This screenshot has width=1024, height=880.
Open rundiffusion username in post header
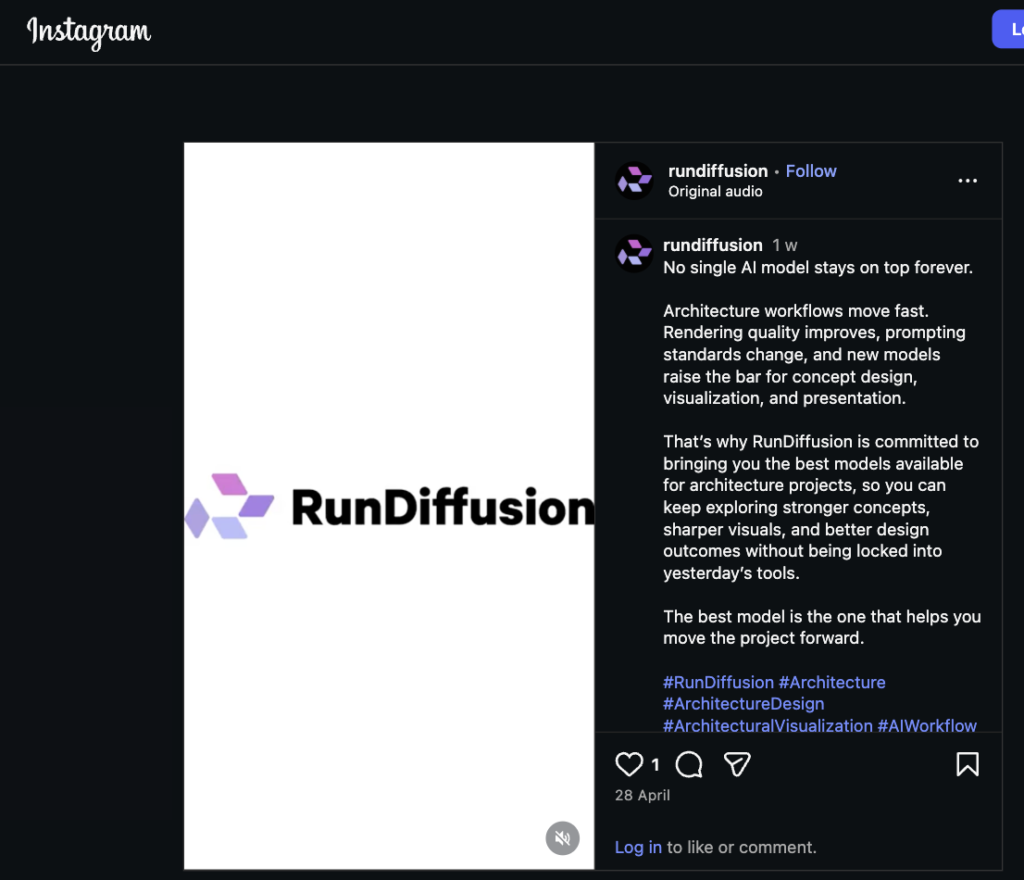point(718,171)
